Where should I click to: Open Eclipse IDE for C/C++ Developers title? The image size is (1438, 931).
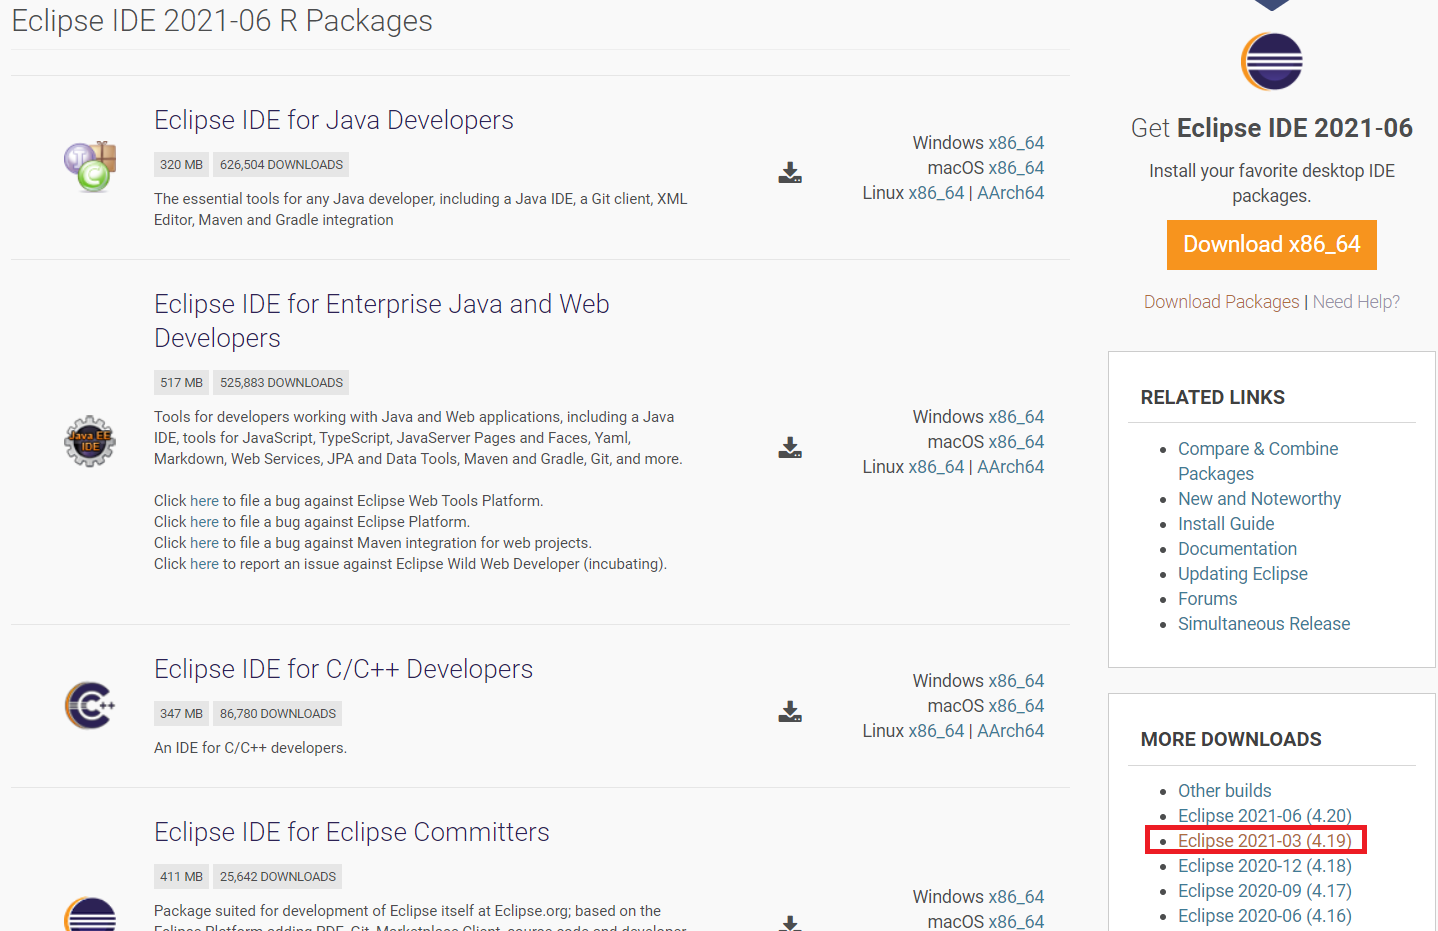(x=343, y=669)
